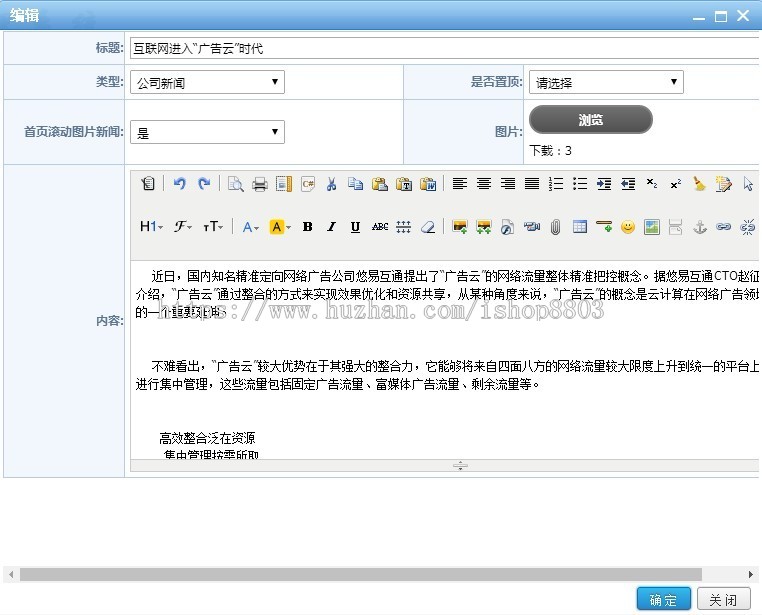This screenshot has width=762, height=615.
Task: Align text right
Action: (508, 184)
